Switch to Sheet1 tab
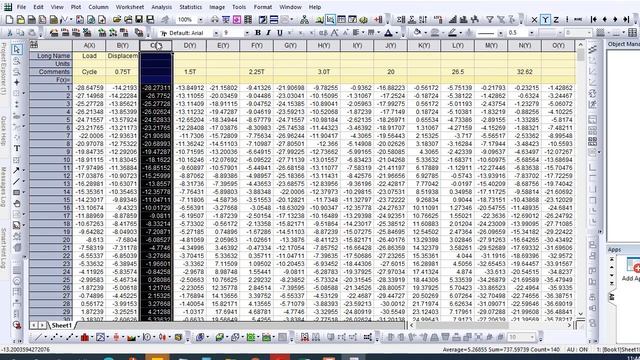 pyautogui.click(x=62, y=325)
